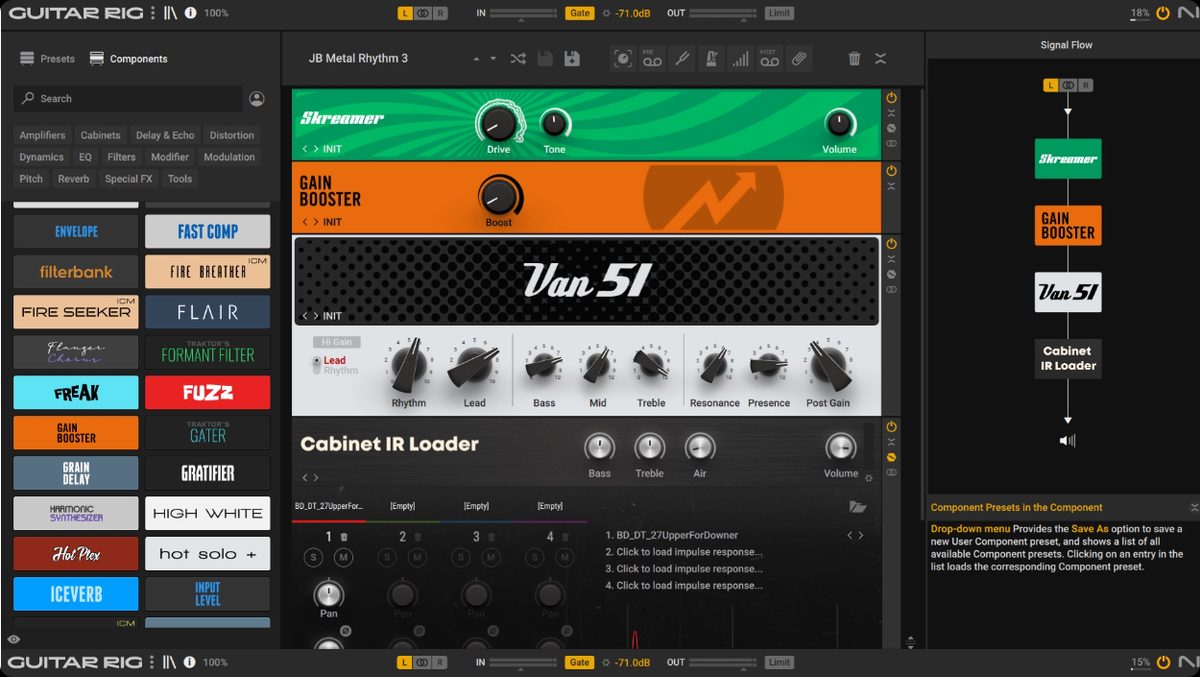Open the macros knob-frame tool icon
Image resolution: width=1200 pixels, height=677 pixels.
[623, 59]
